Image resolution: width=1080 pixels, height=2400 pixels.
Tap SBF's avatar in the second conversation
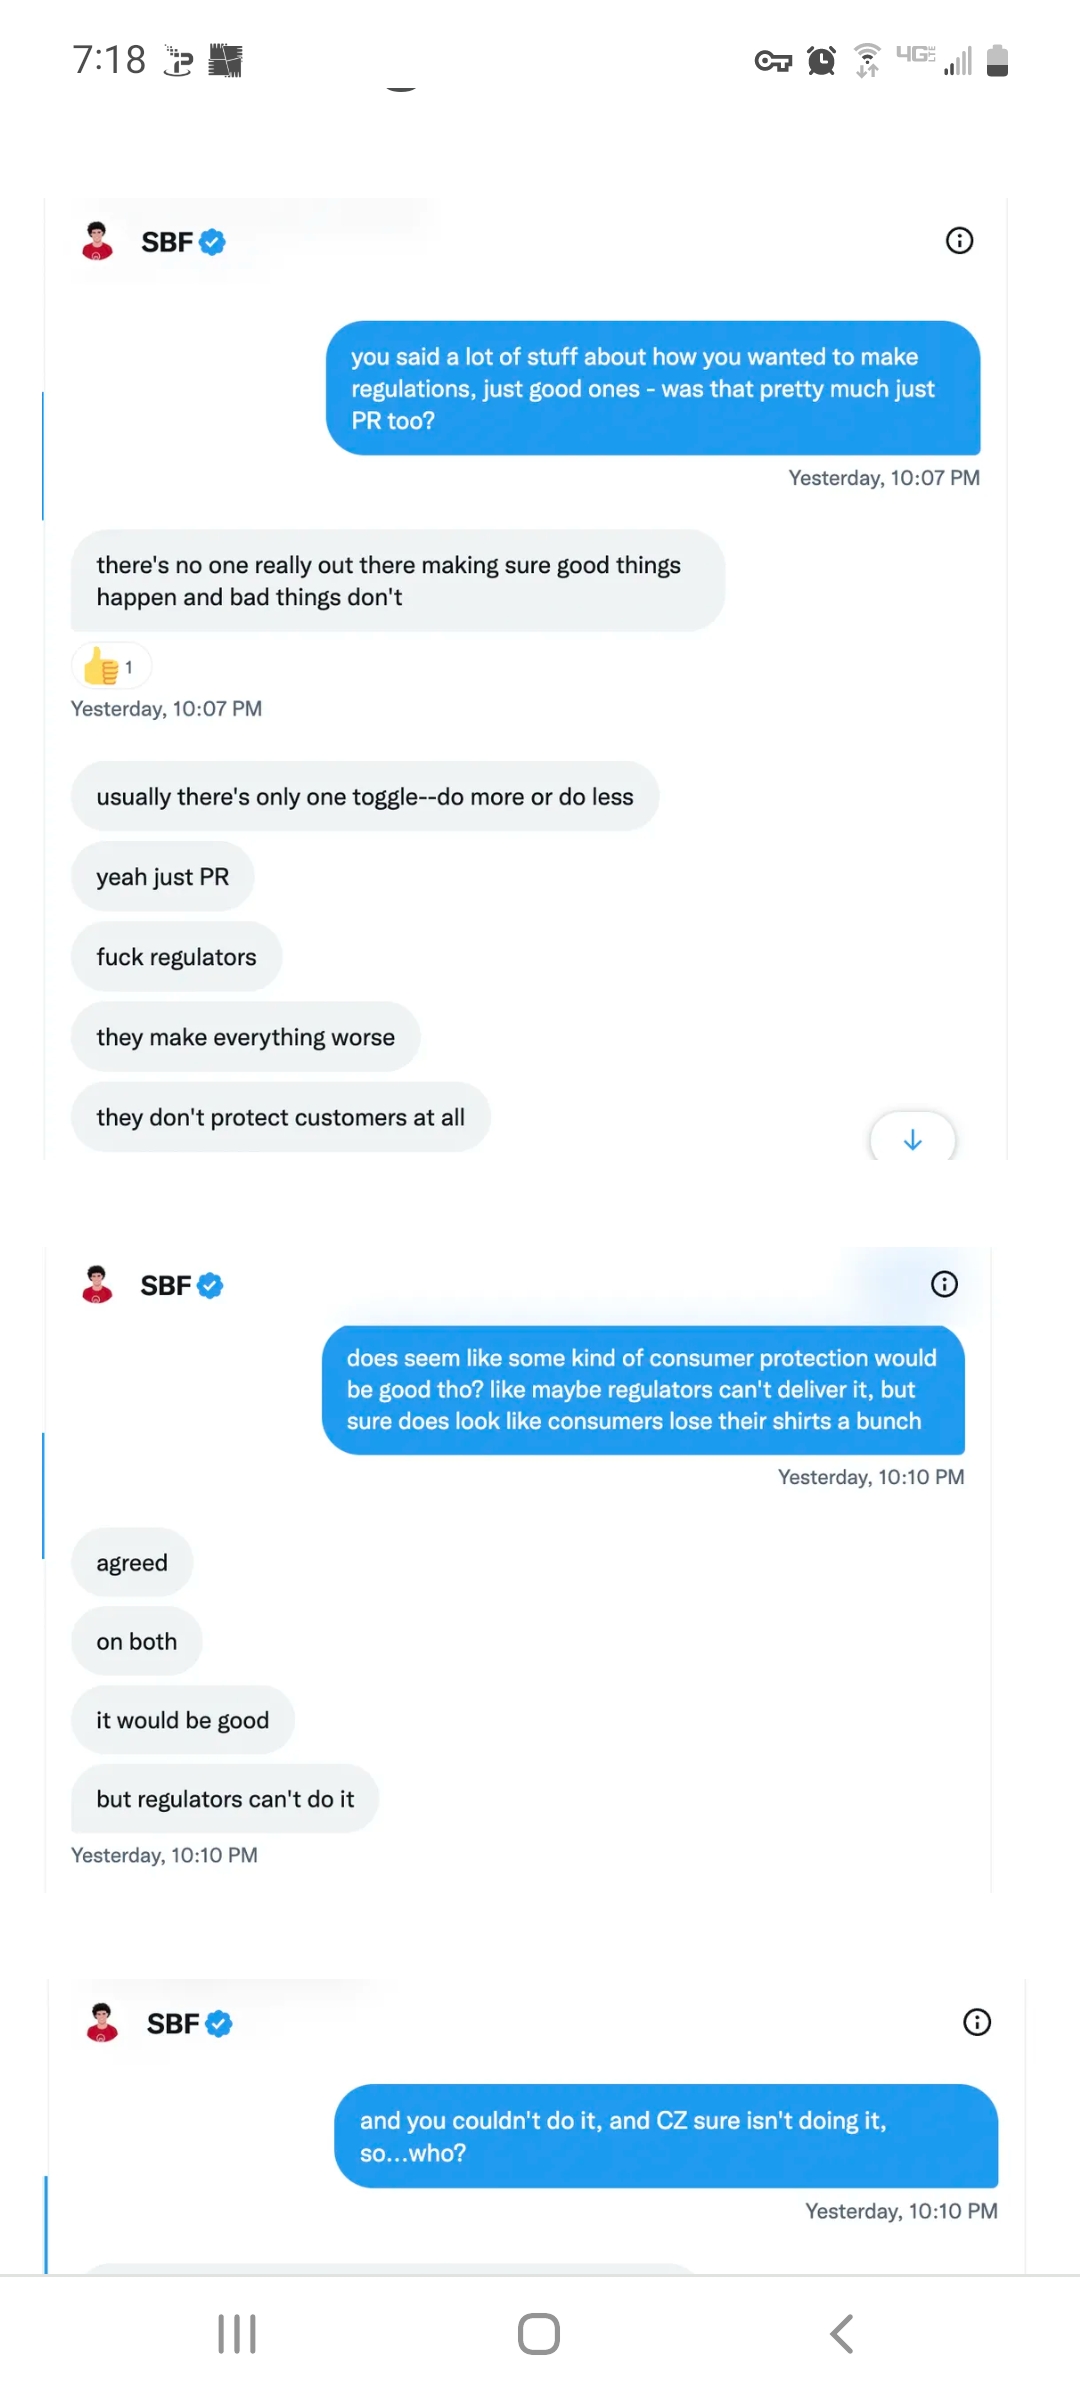pos(97,1285)
